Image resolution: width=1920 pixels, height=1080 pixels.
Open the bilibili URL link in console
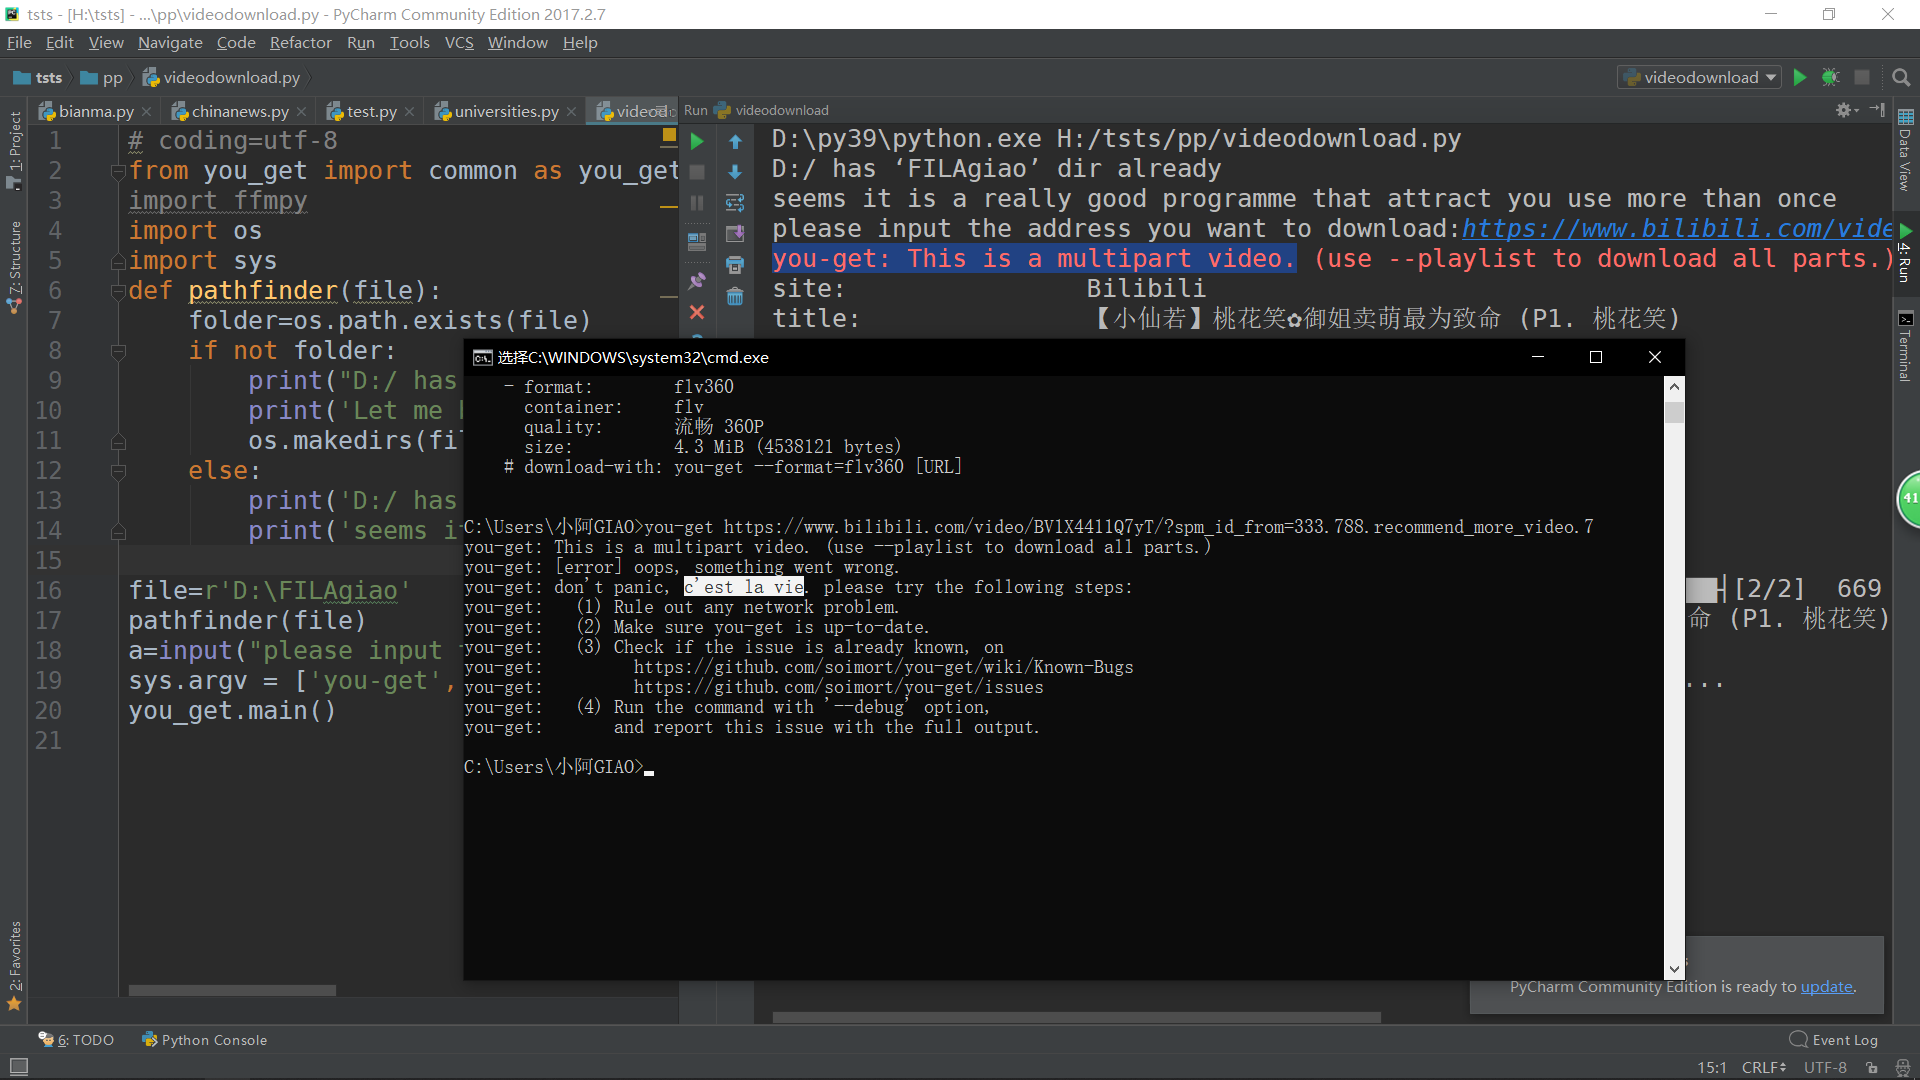[1676, 229]
